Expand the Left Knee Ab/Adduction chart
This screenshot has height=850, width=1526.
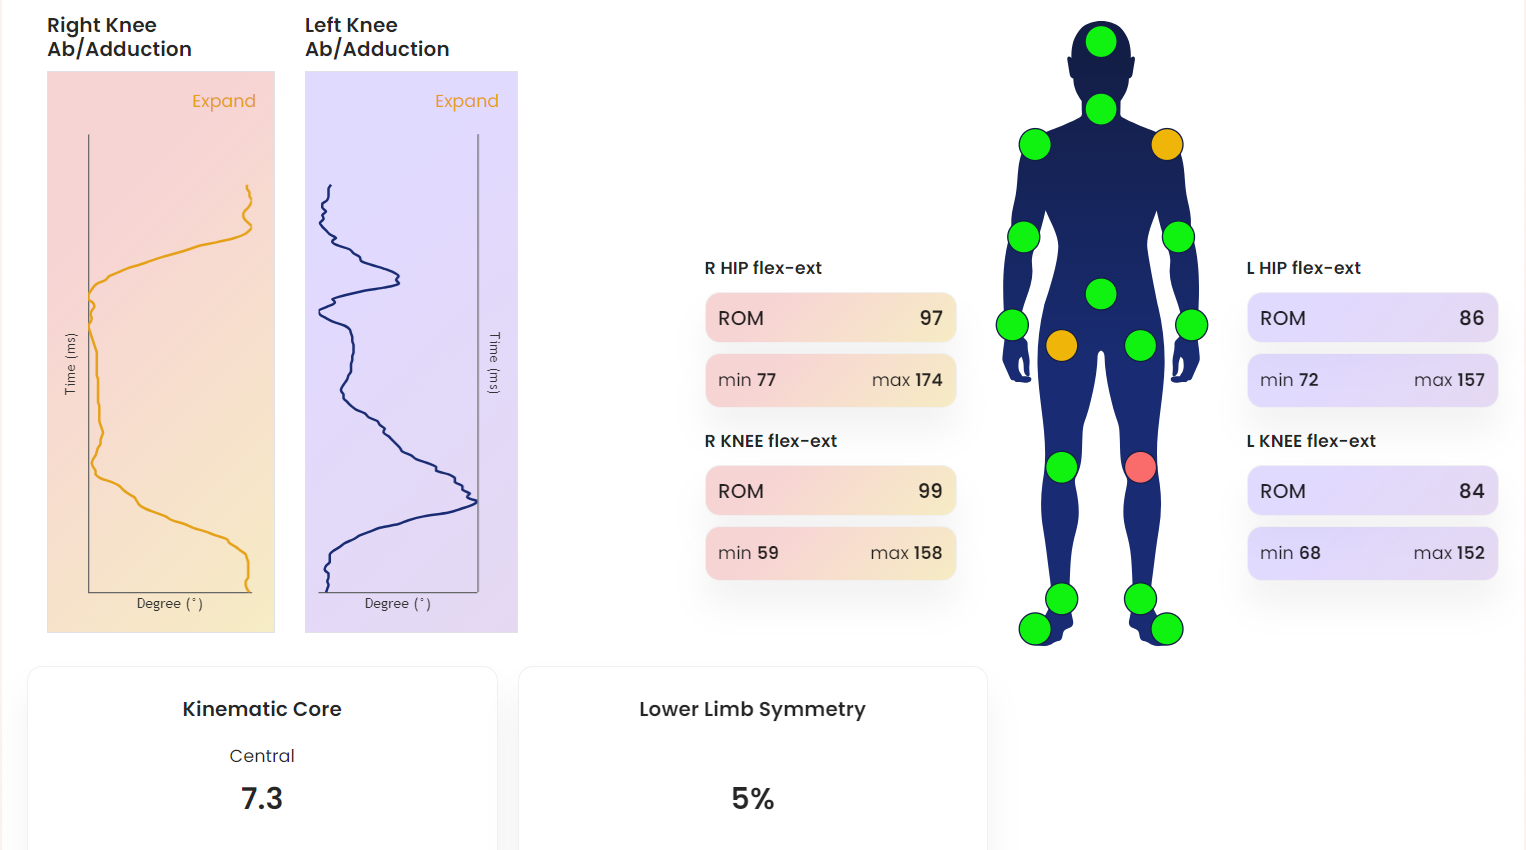[467, 101]
